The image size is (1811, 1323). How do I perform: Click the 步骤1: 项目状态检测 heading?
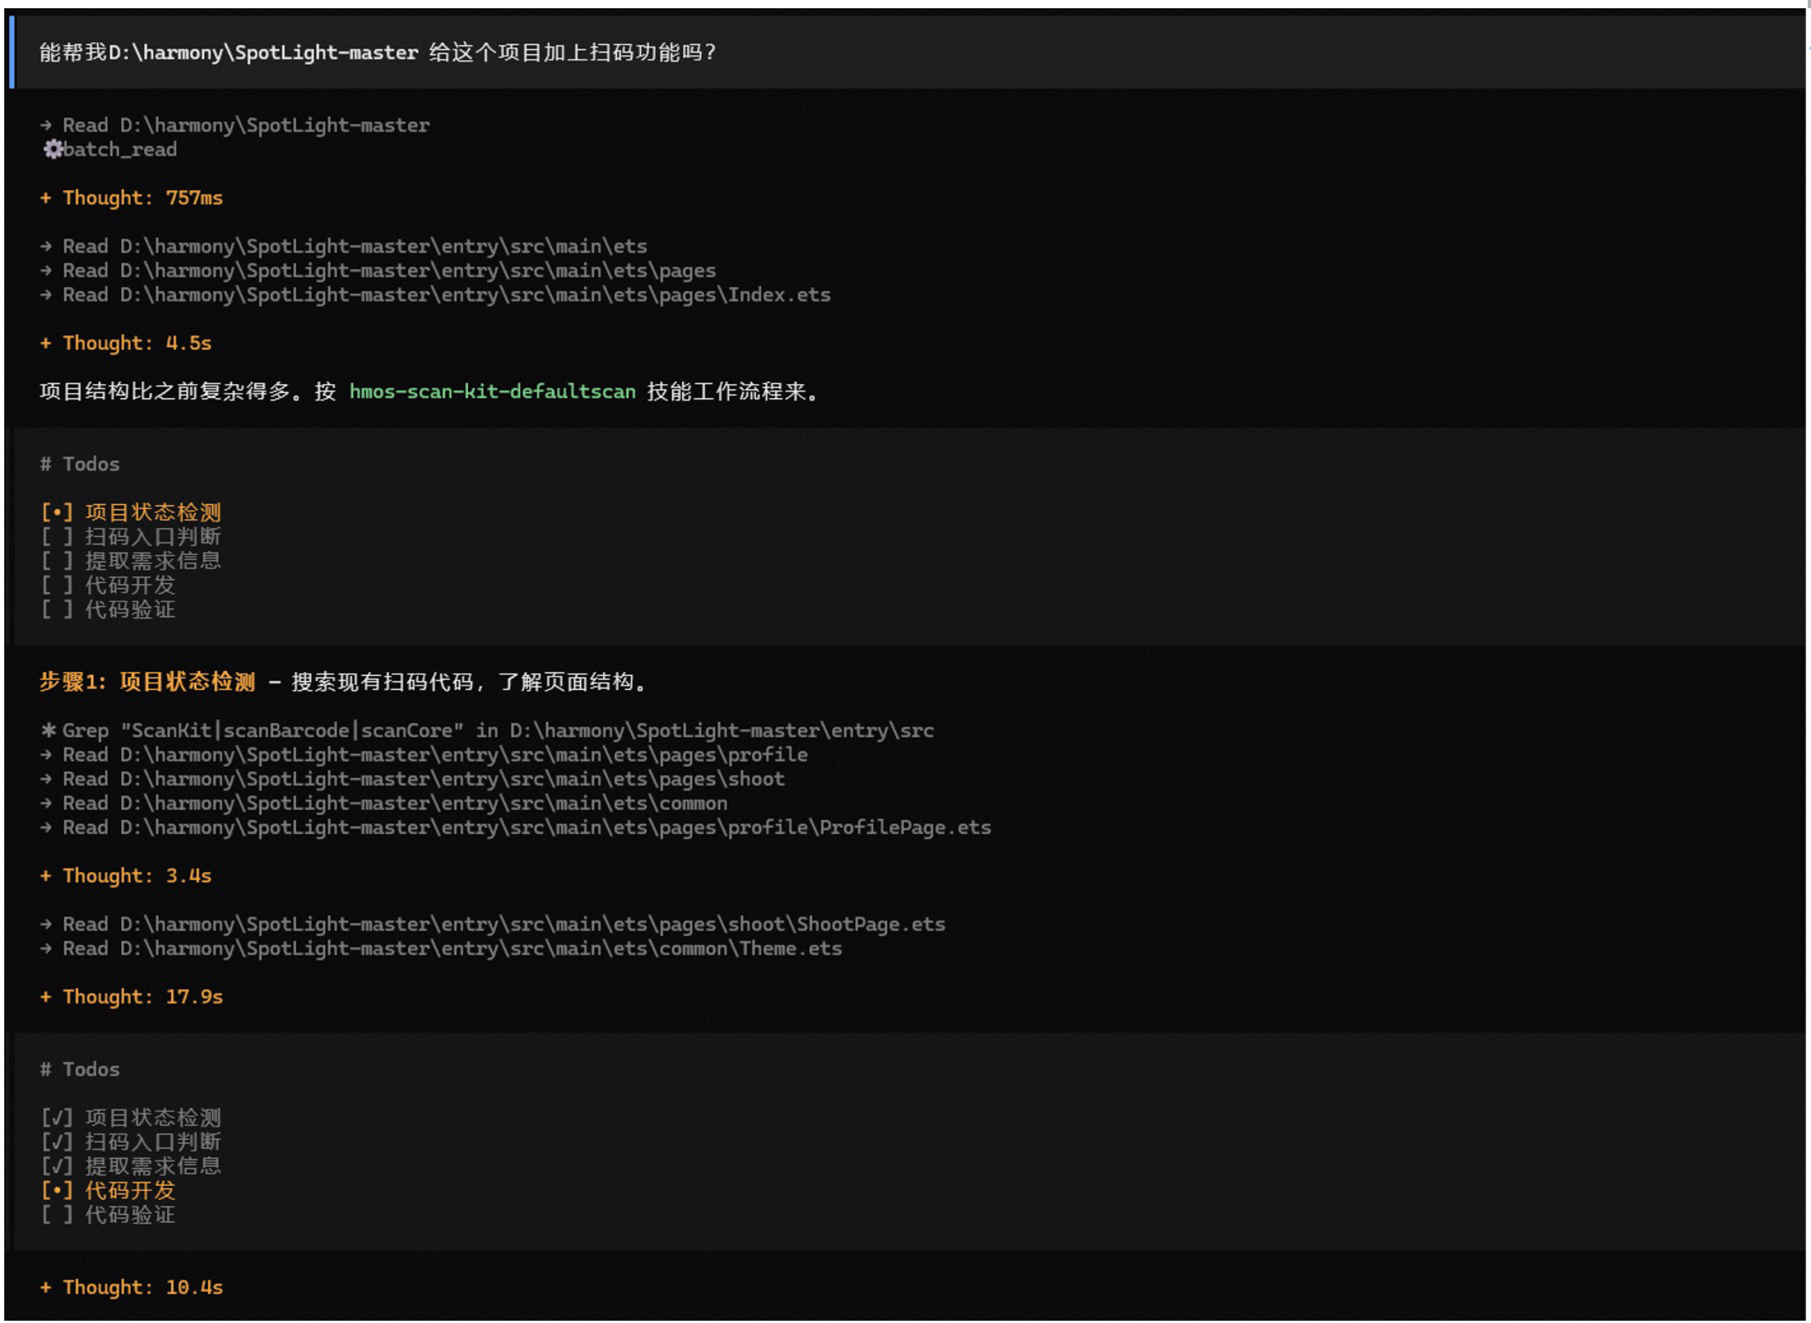tap(147, 682)
